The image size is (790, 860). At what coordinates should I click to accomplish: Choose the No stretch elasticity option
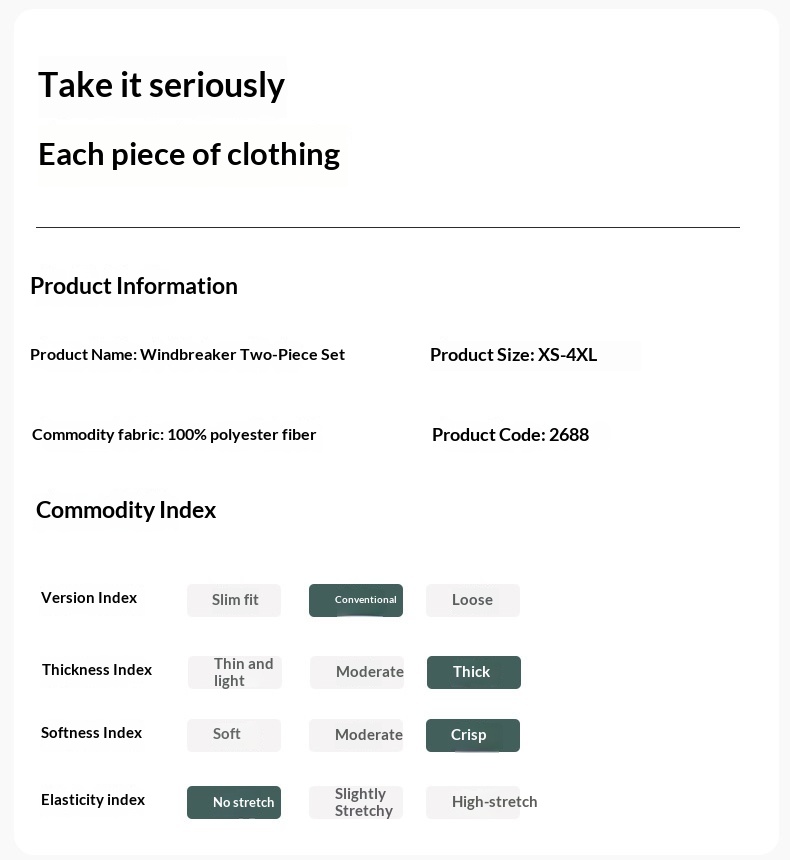234,802
